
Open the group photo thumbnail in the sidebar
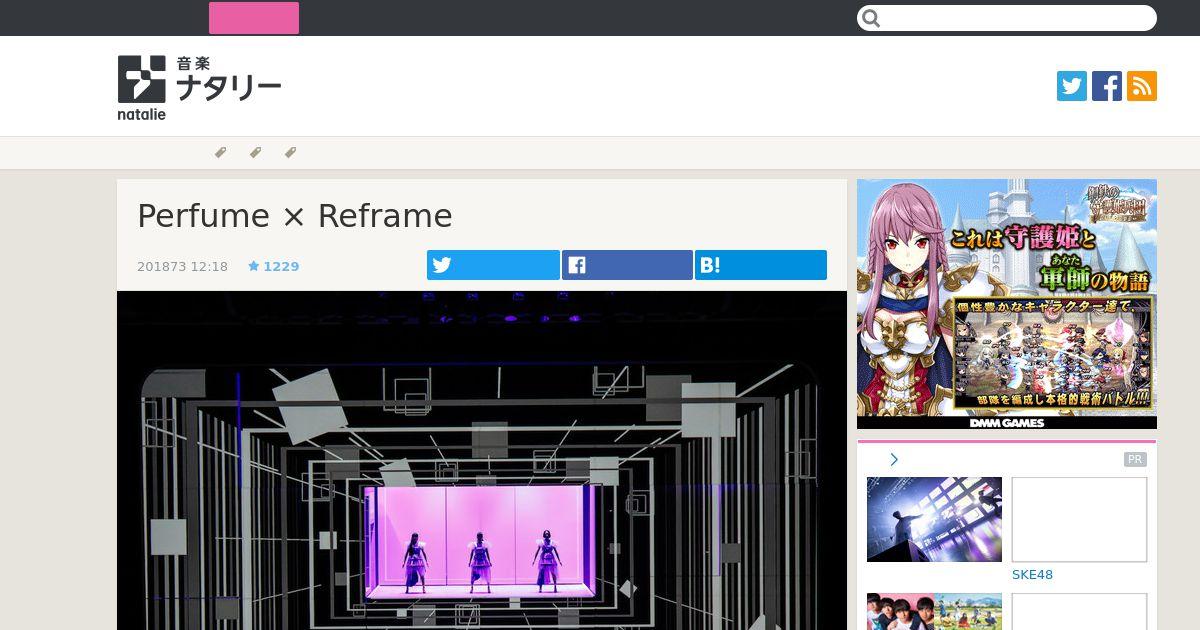(x=934, y=611)
